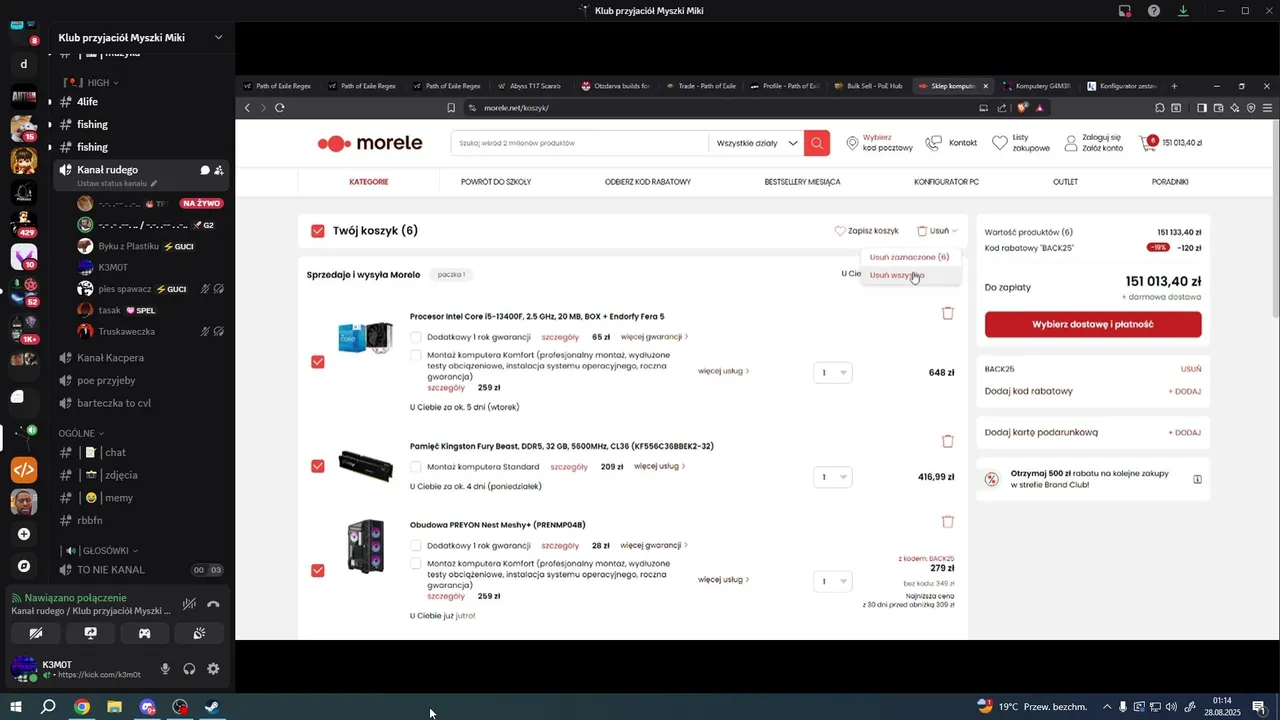Add a server in Discord sidebar
Viewport: 1280px width, 720px height.
click(x=24, y=534)
